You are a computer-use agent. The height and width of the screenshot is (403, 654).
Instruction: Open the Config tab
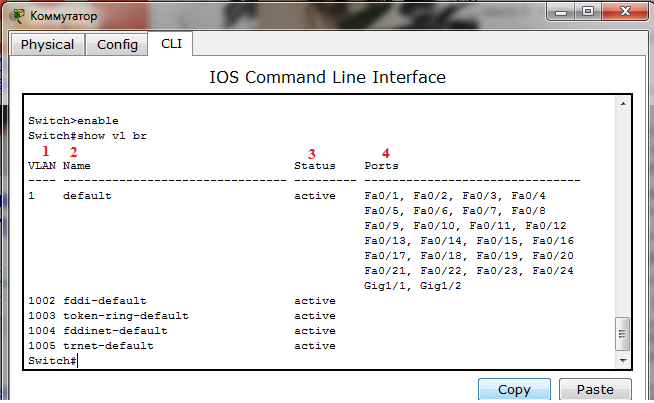coord(117,45)
